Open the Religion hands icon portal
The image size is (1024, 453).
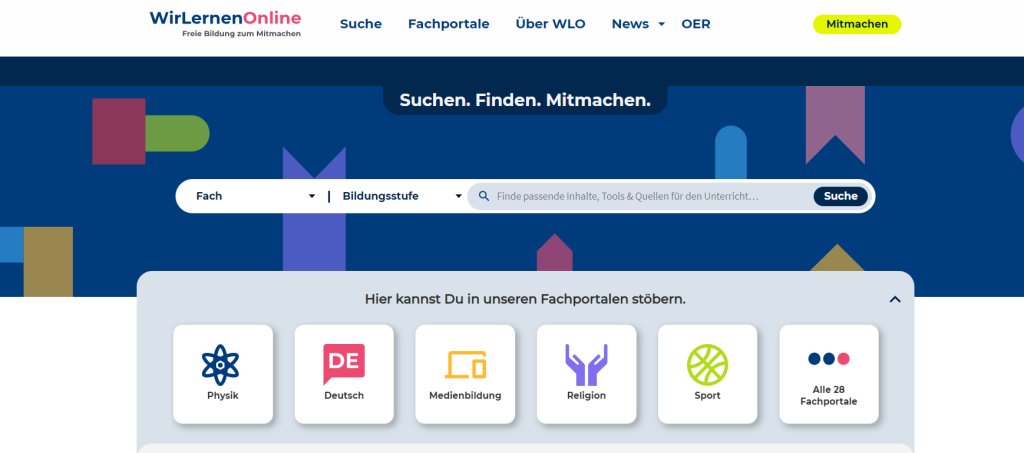click(586, 365)
